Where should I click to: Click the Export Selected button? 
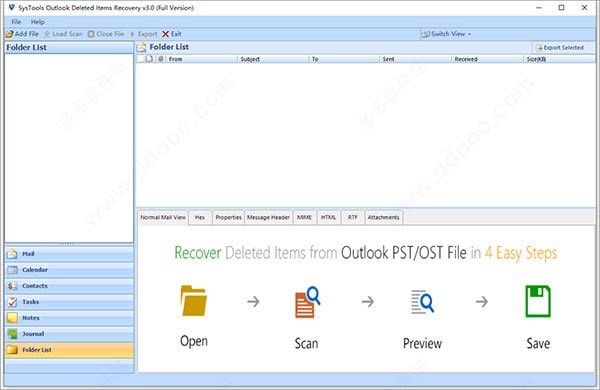pyautogui.click(x=560, y=47)
